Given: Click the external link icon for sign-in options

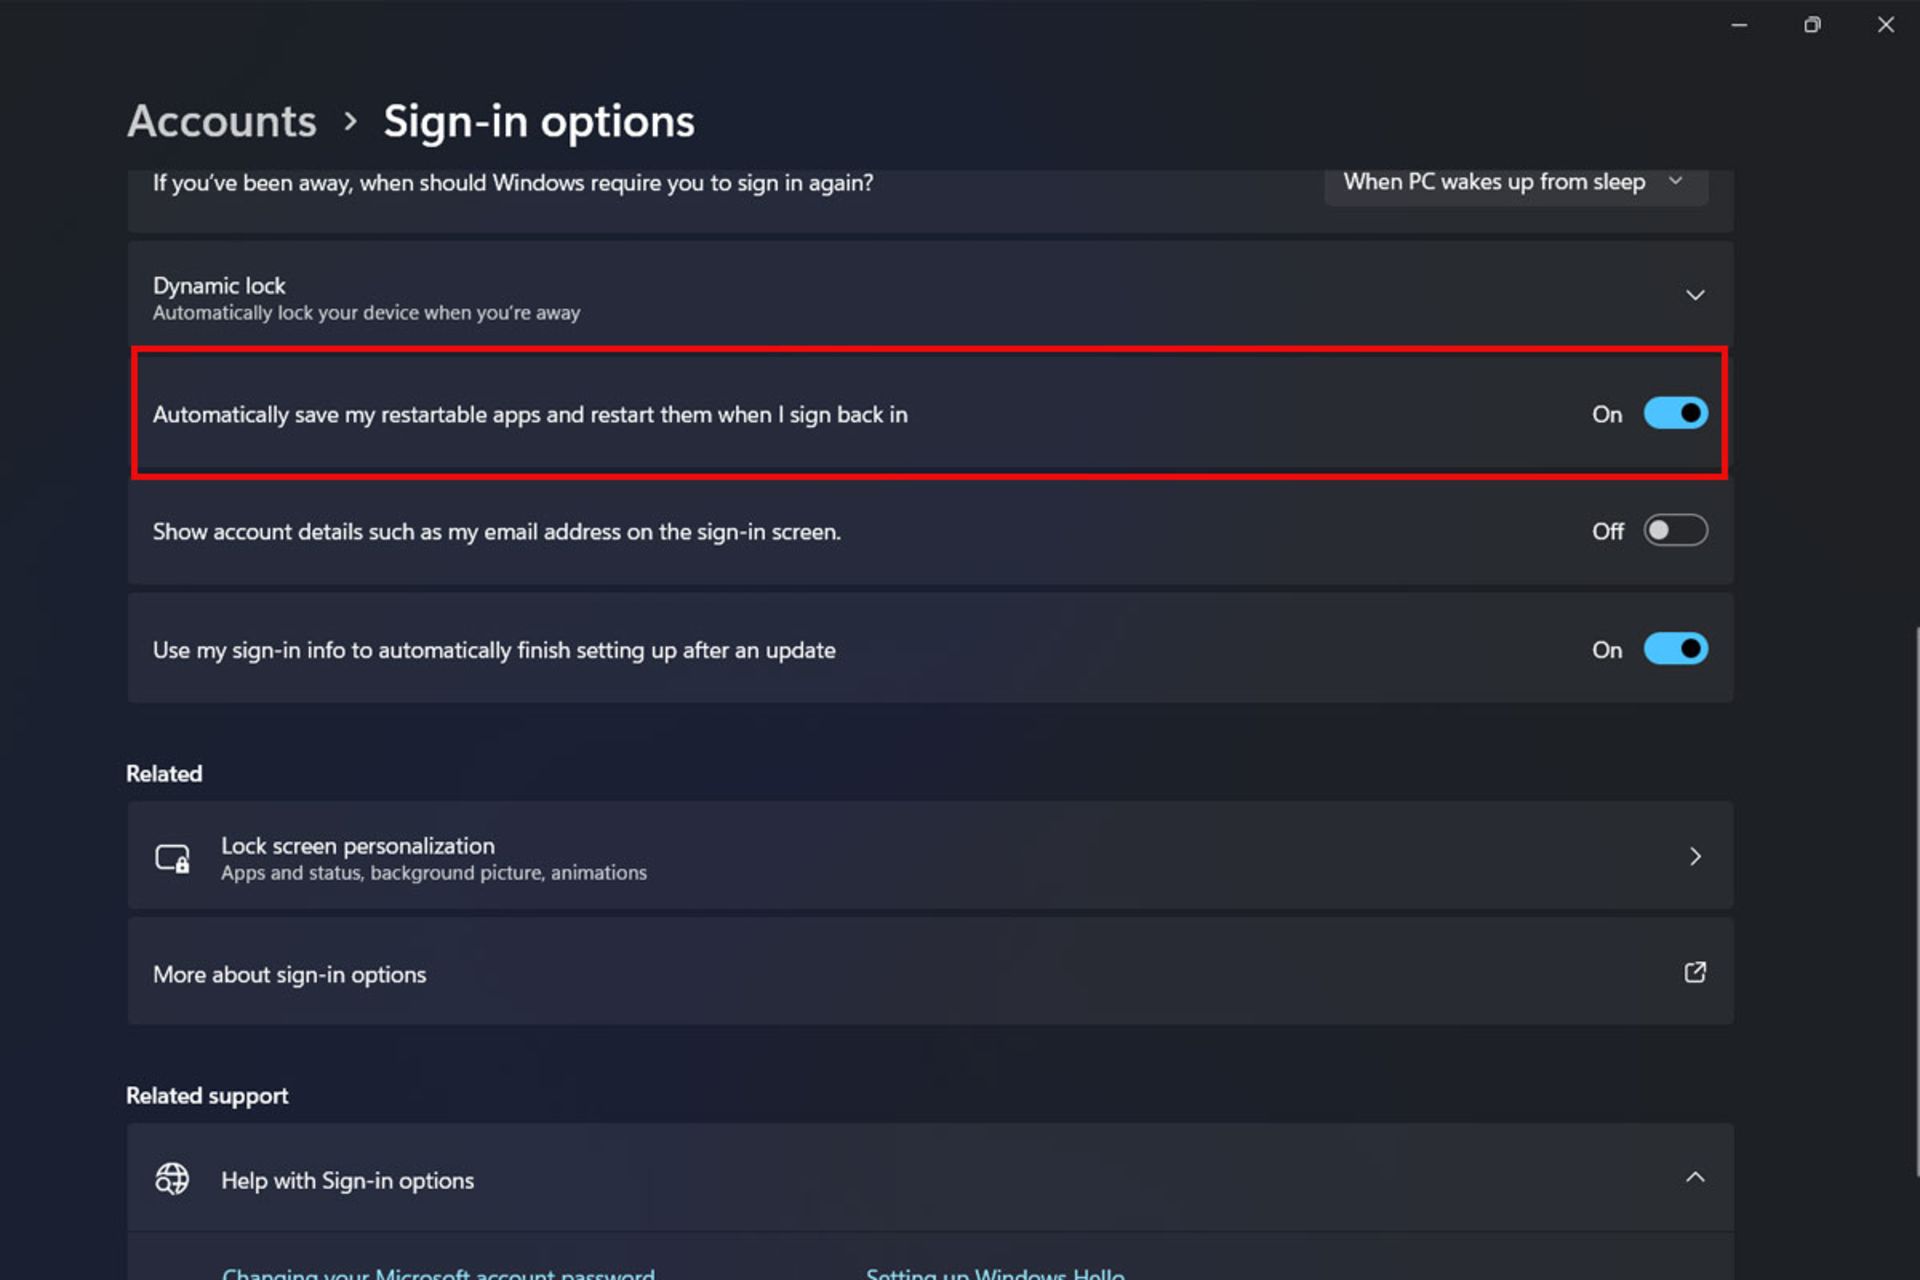Looking at the screenshot, I should point(1694,972).
